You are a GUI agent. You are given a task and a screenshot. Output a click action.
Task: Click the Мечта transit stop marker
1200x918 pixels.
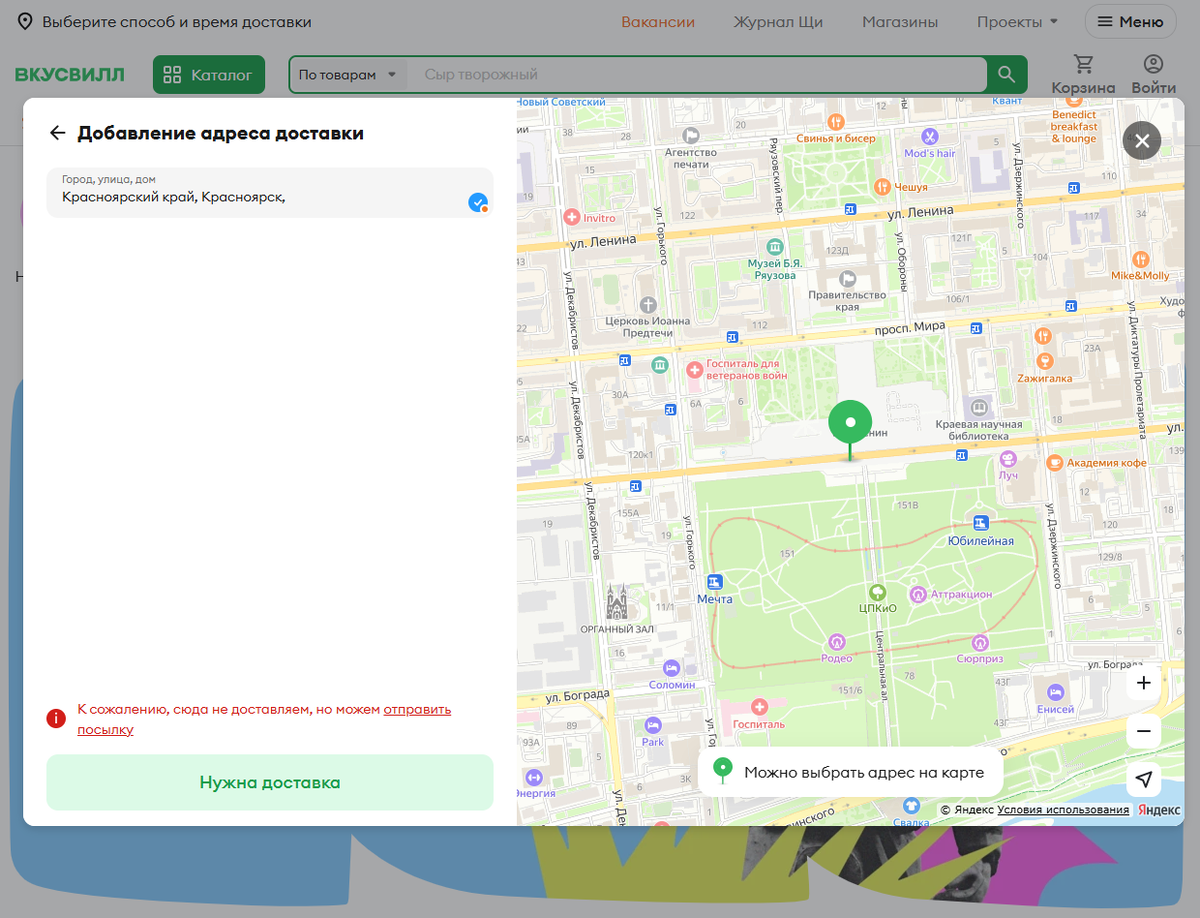tap(715, 582)
